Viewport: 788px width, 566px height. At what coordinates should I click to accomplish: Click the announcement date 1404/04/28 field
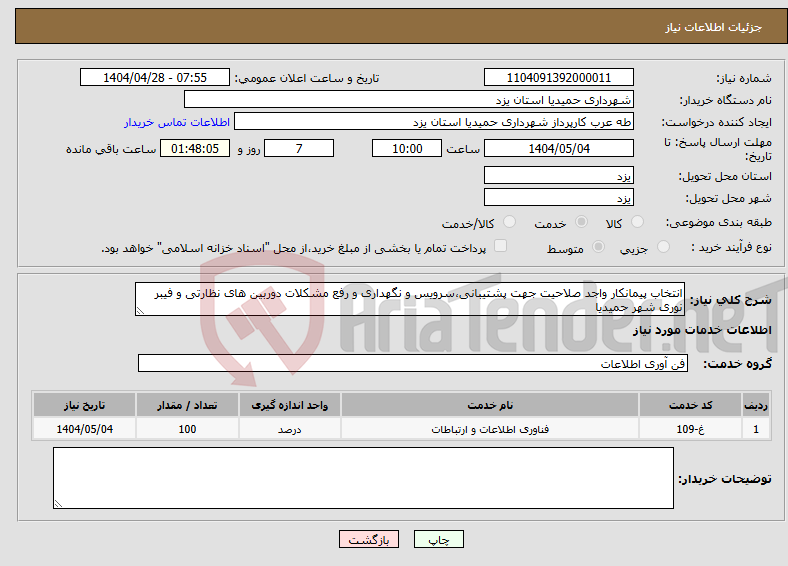coord(155,77)
